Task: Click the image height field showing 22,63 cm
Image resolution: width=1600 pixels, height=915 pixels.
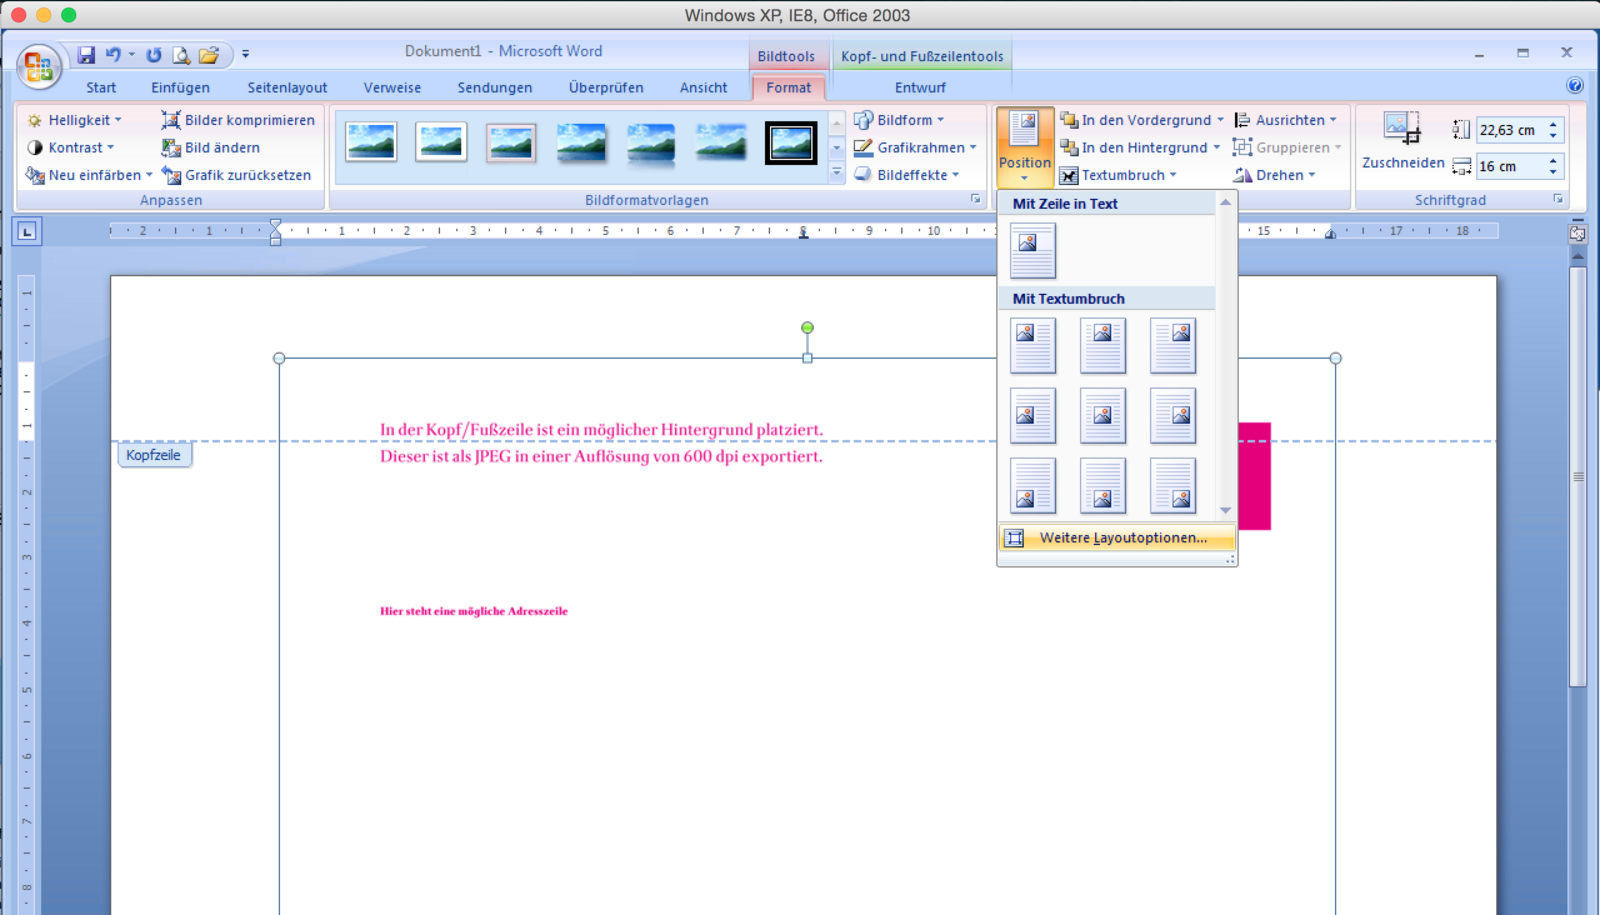Action: [x=1509, y=130]
